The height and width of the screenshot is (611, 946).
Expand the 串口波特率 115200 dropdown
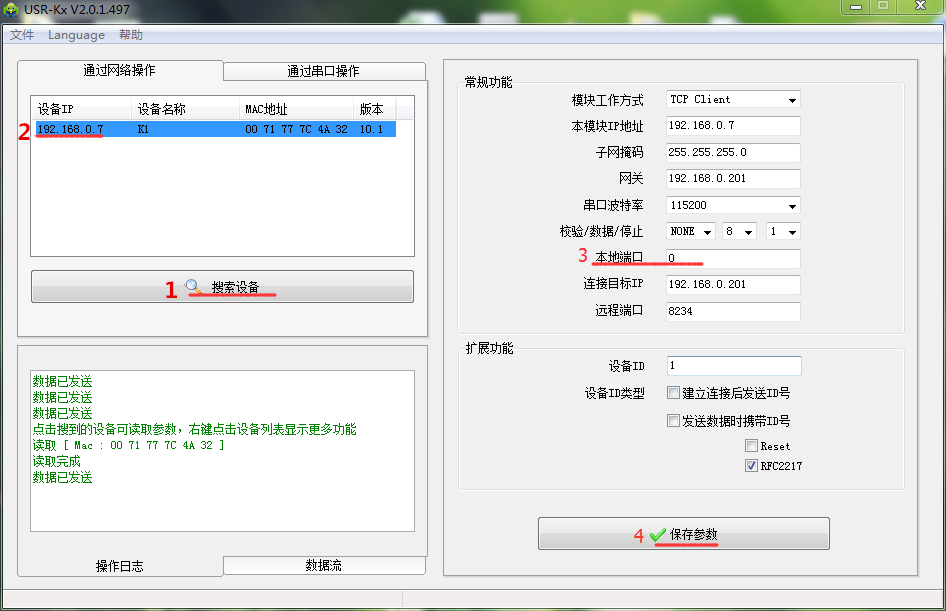pos(791,205)
